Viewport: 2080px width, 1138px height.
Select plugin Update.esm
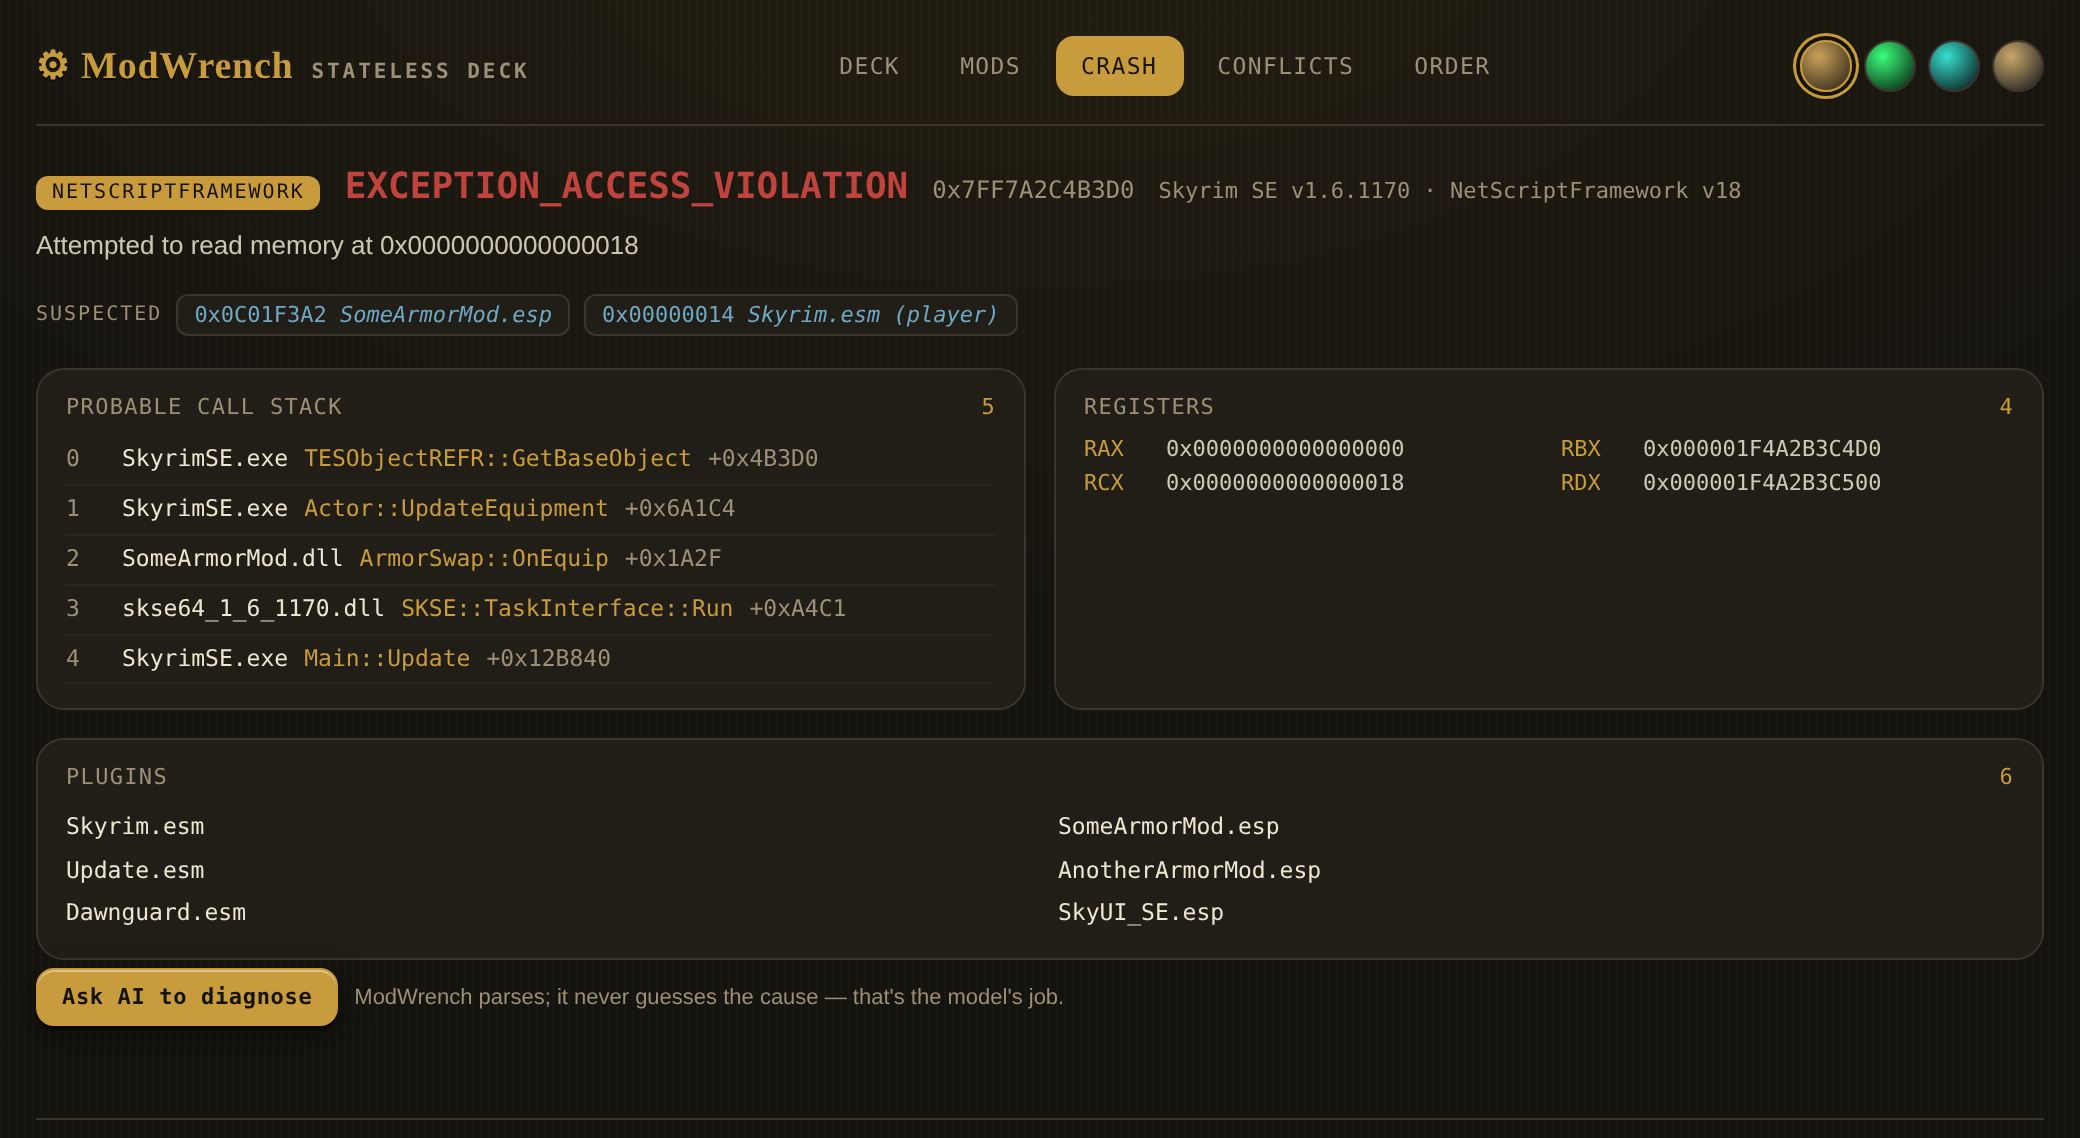(135, 870)
